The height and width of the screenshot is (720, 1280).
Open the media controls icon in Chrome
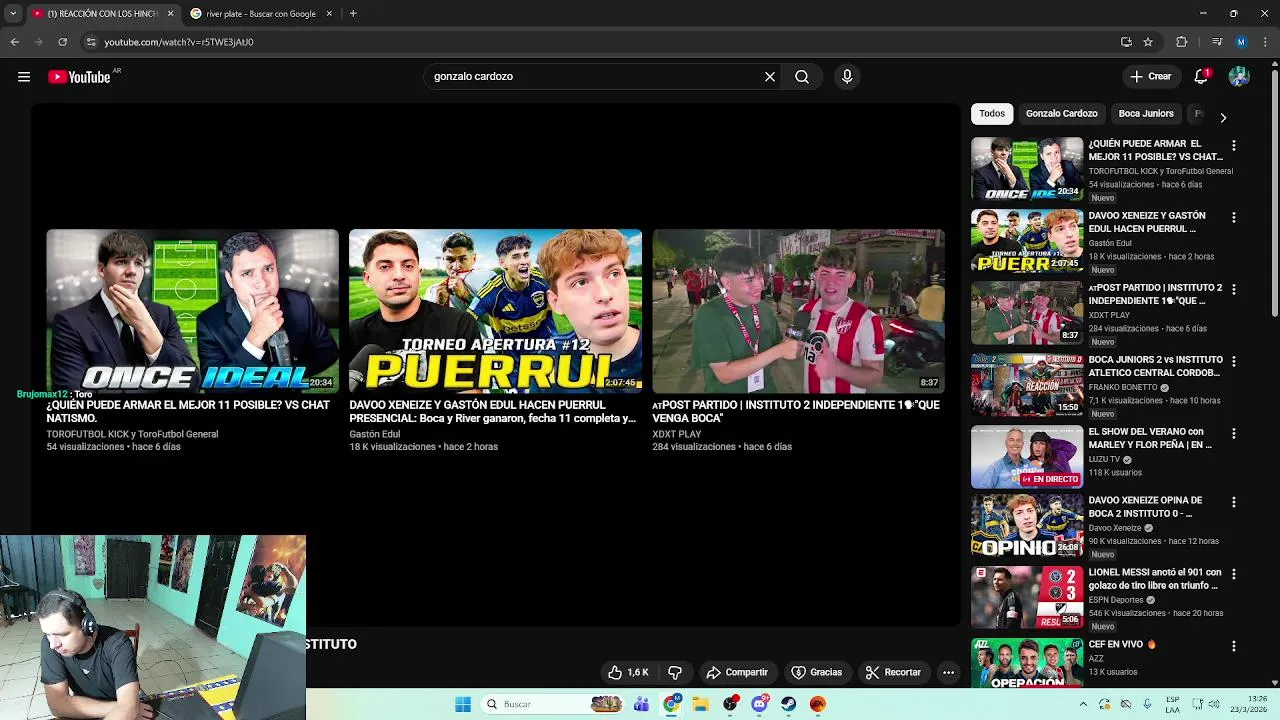tap(1216, 42)
